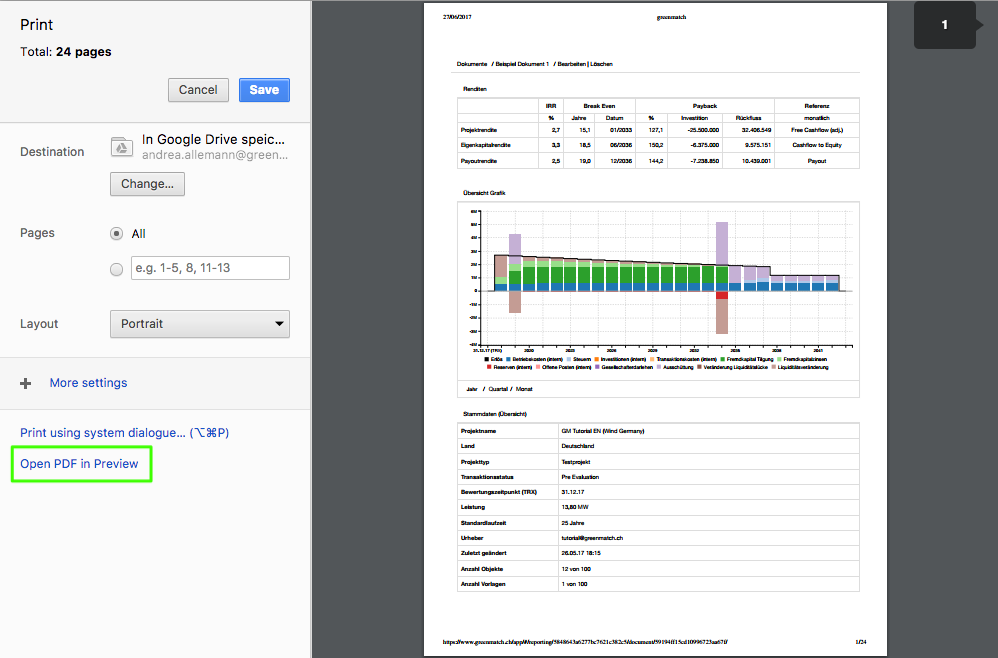Image resolution: width=998 pixels, height=658 pixels.
Task: Expand the More settings section
Action: coord(88,383)
